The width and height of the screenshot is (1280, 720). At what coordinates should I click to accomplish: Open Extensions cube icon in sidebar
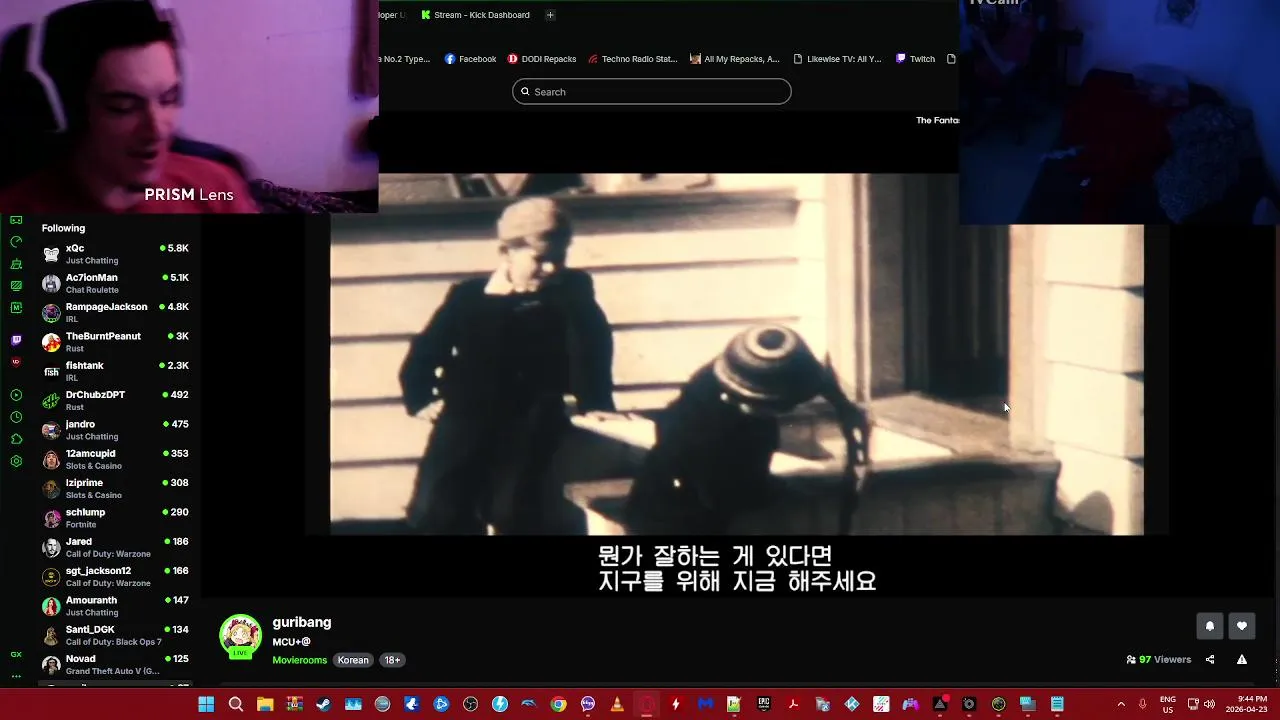tap(16, 439)
